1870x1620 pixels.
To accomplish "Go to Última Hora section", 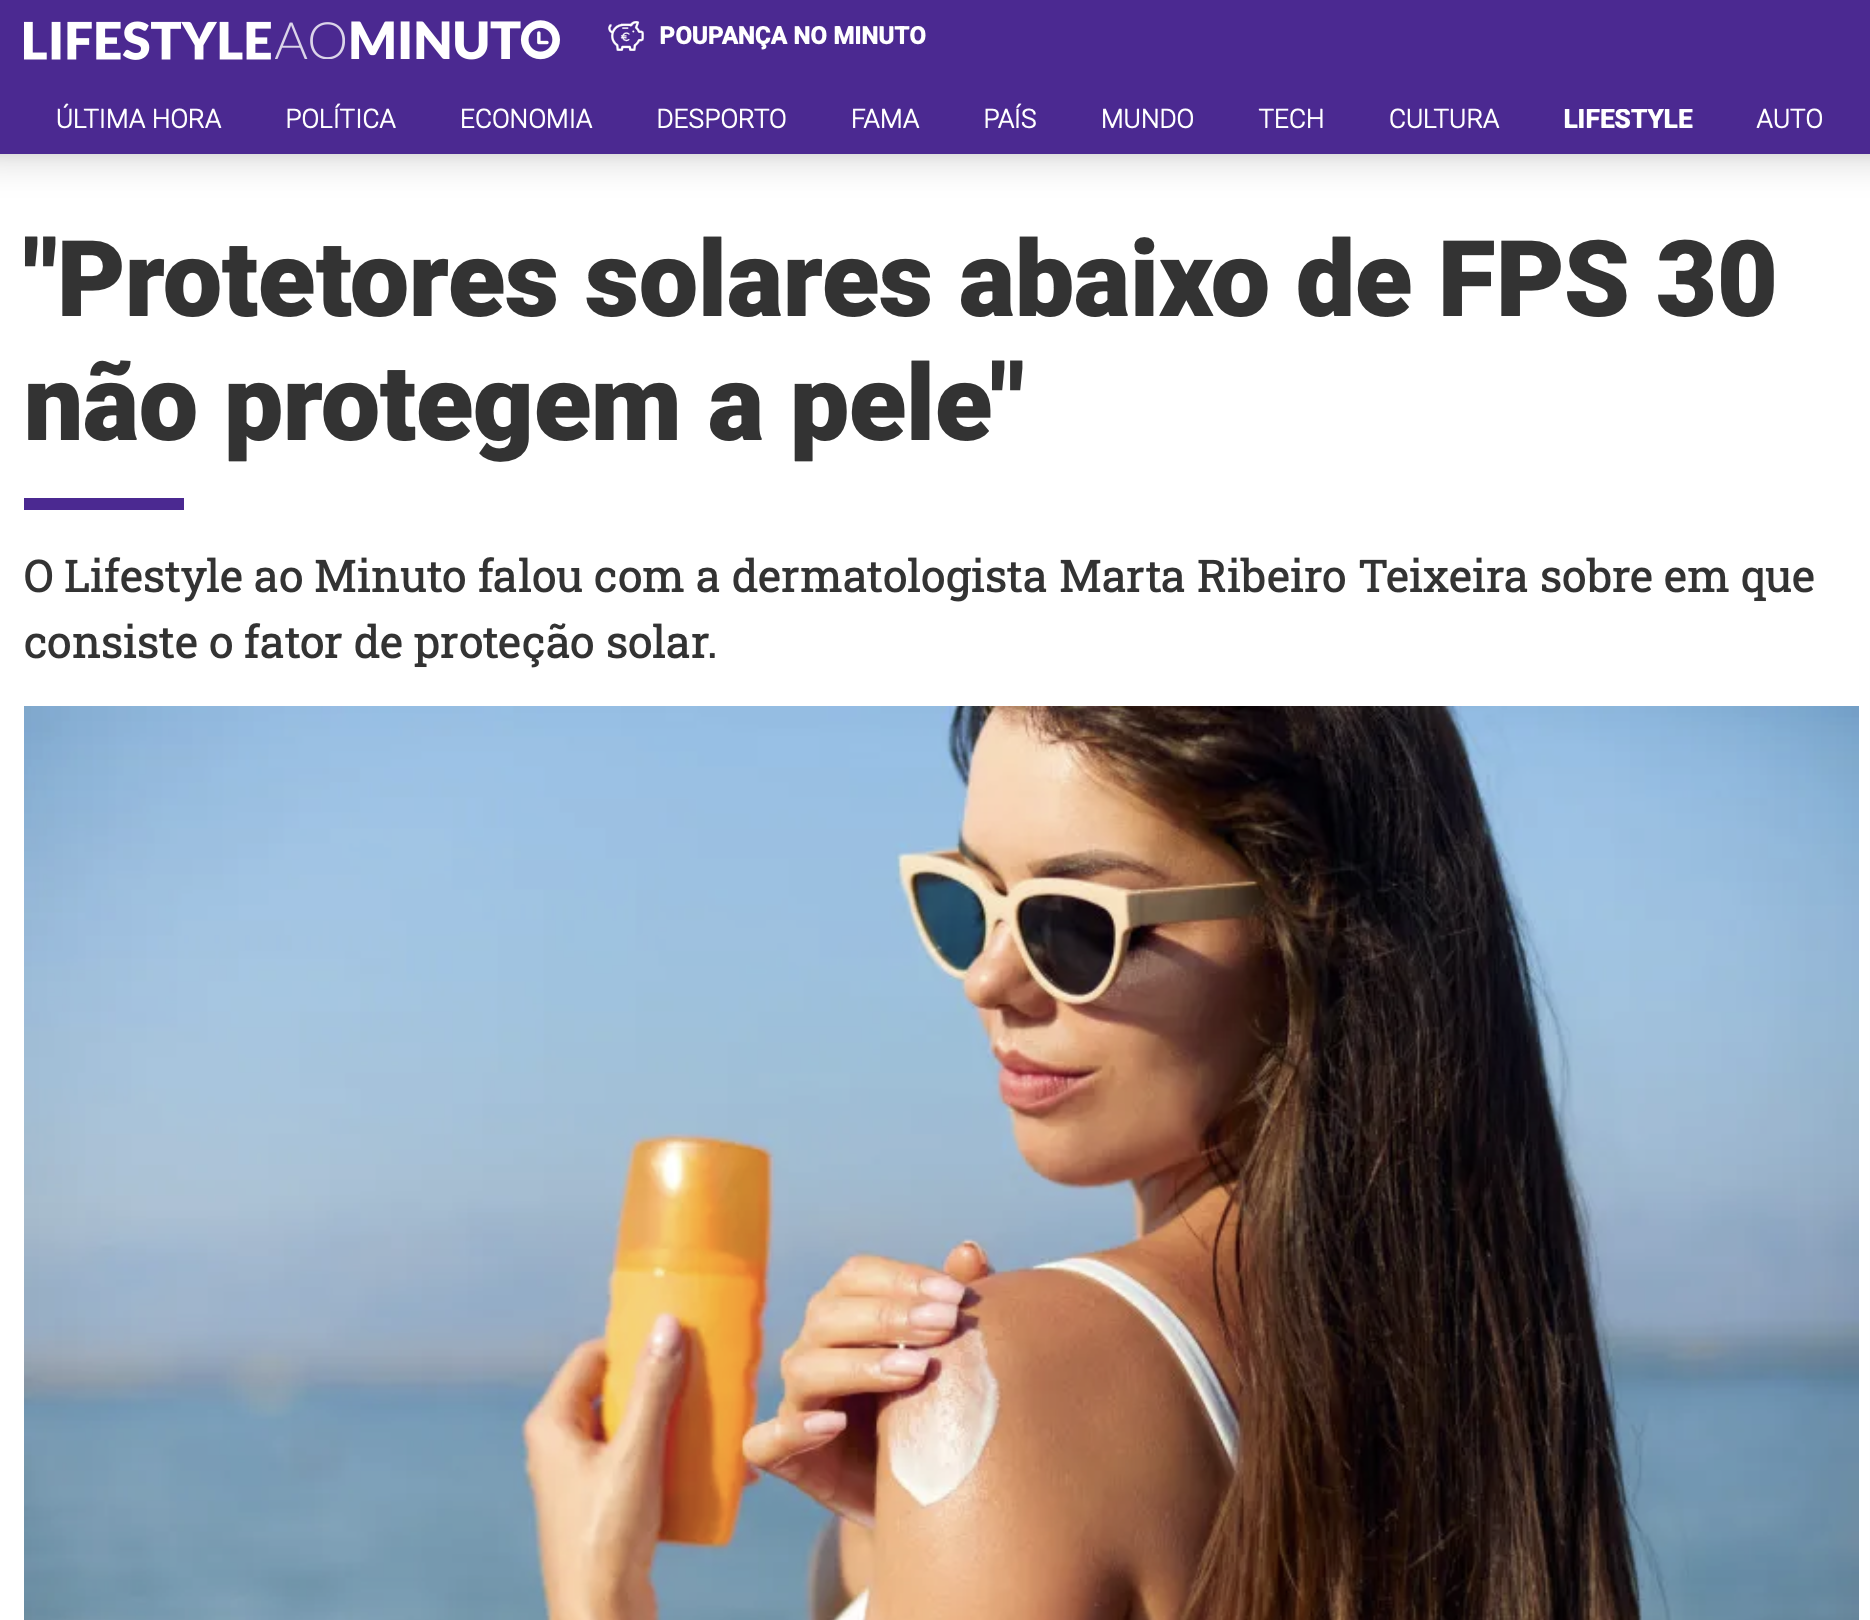I will [x=138, y=119].
